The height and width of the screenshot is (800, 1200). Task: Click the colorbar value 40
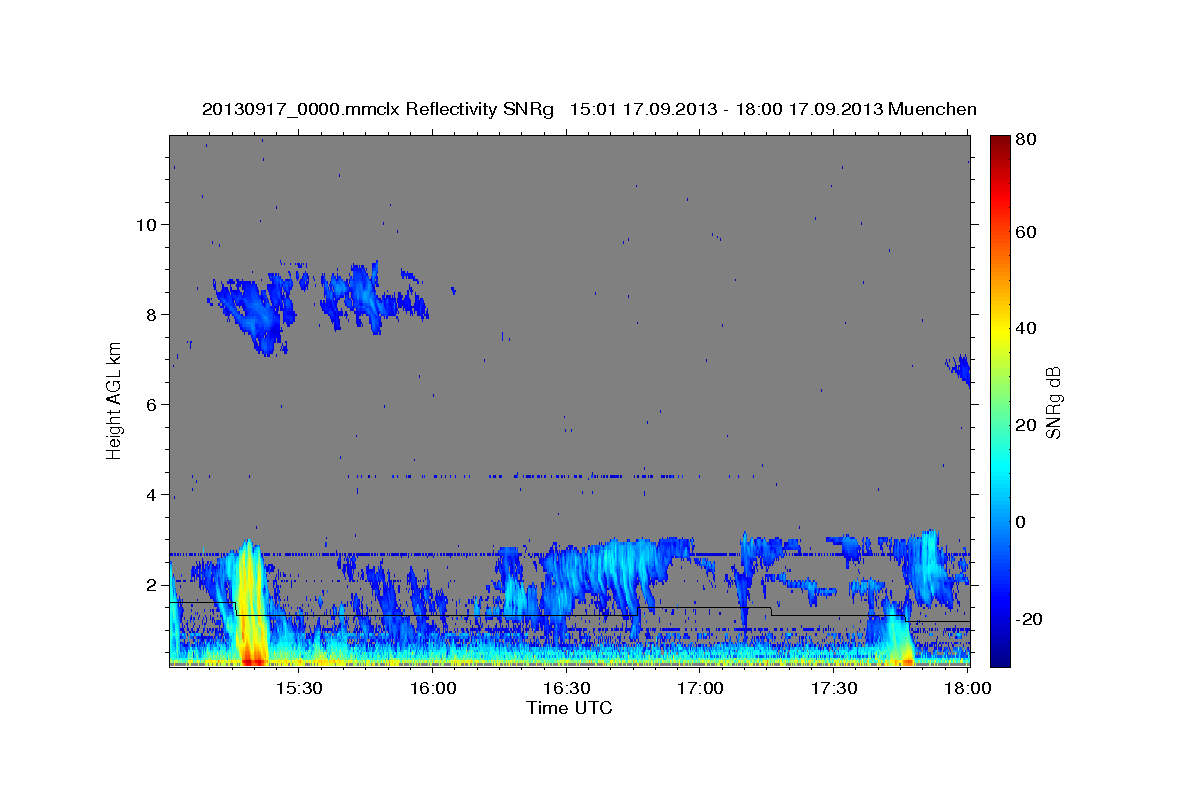click(x=1025, y=328)
